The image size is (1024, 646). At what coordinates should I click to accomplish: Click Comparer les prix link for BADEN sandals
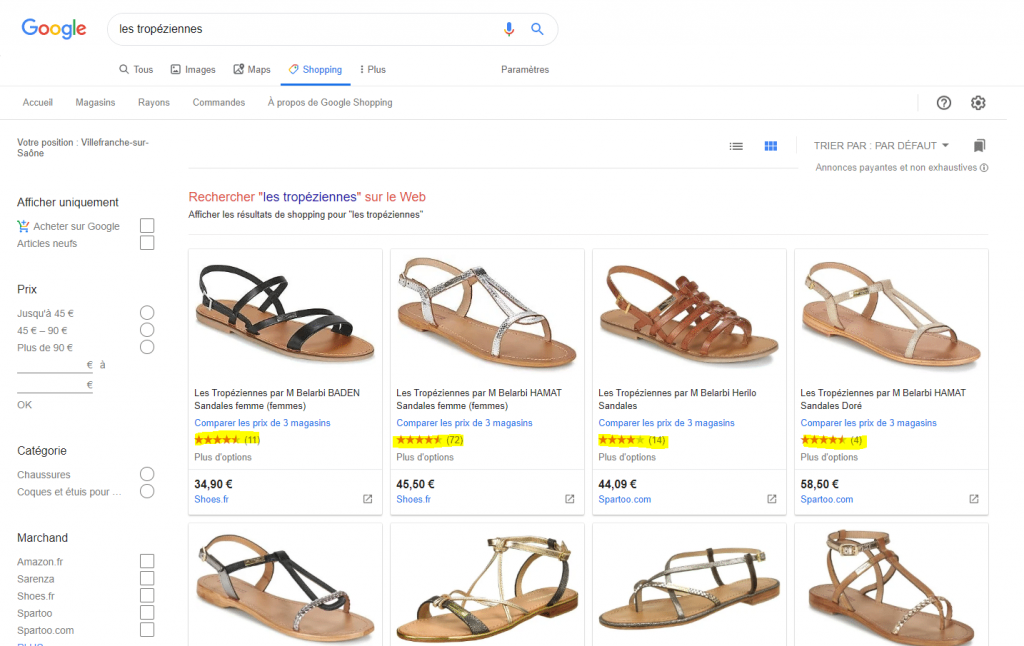tap(263, 423)
